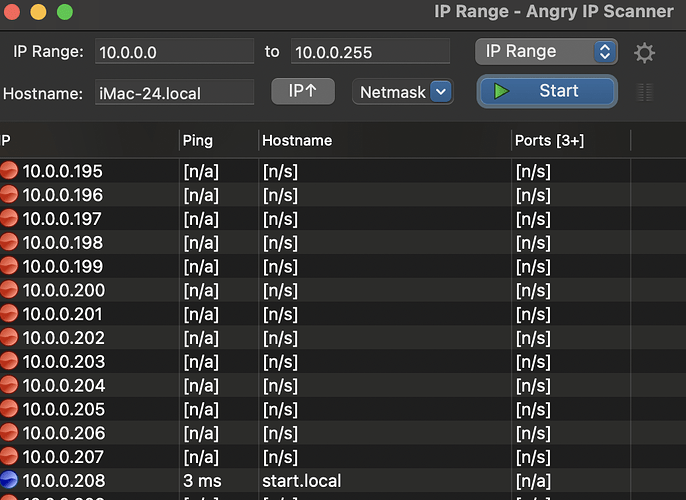Select the row for 10.0.0.195
This screenshot has height=500, width=686.
(x=343, y=171)
